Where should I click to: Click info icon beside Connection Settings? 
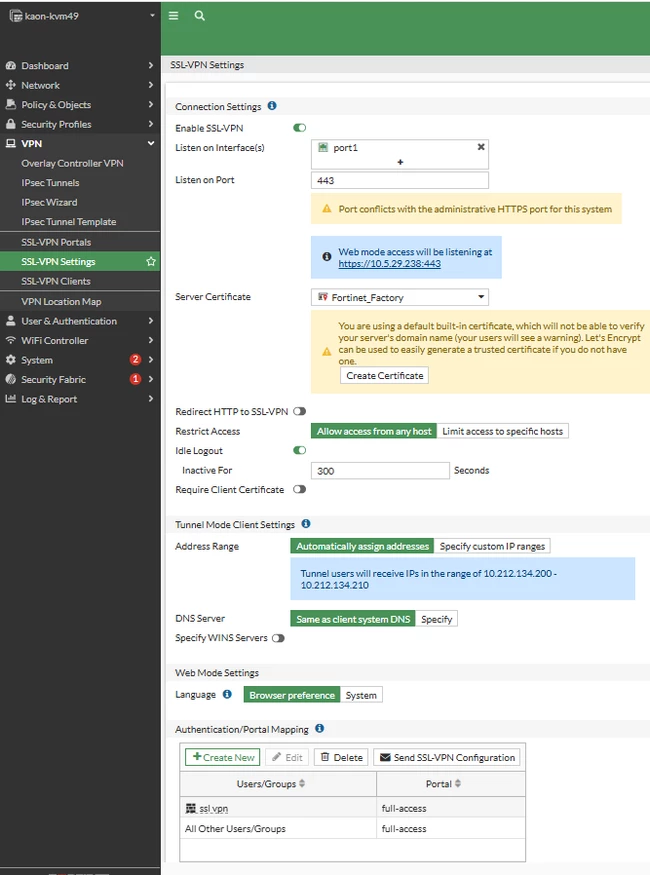(272, 105)
